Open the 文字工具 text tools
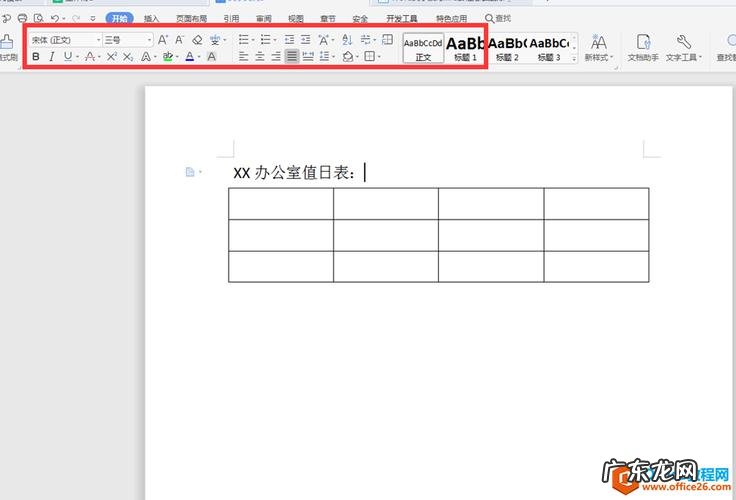The image size is (736, 500). 685,47
